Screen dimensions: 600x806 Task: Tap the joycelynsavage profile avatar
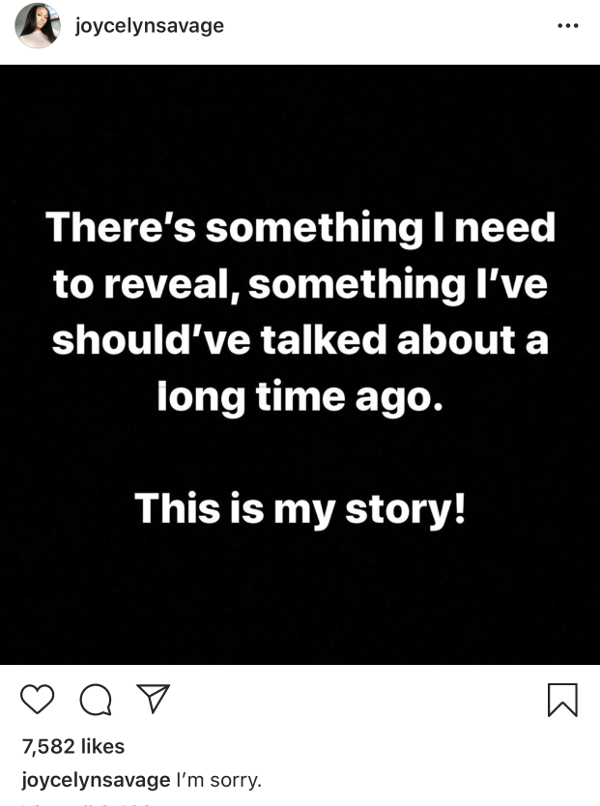pyautogui.click(x=37, y=26)
